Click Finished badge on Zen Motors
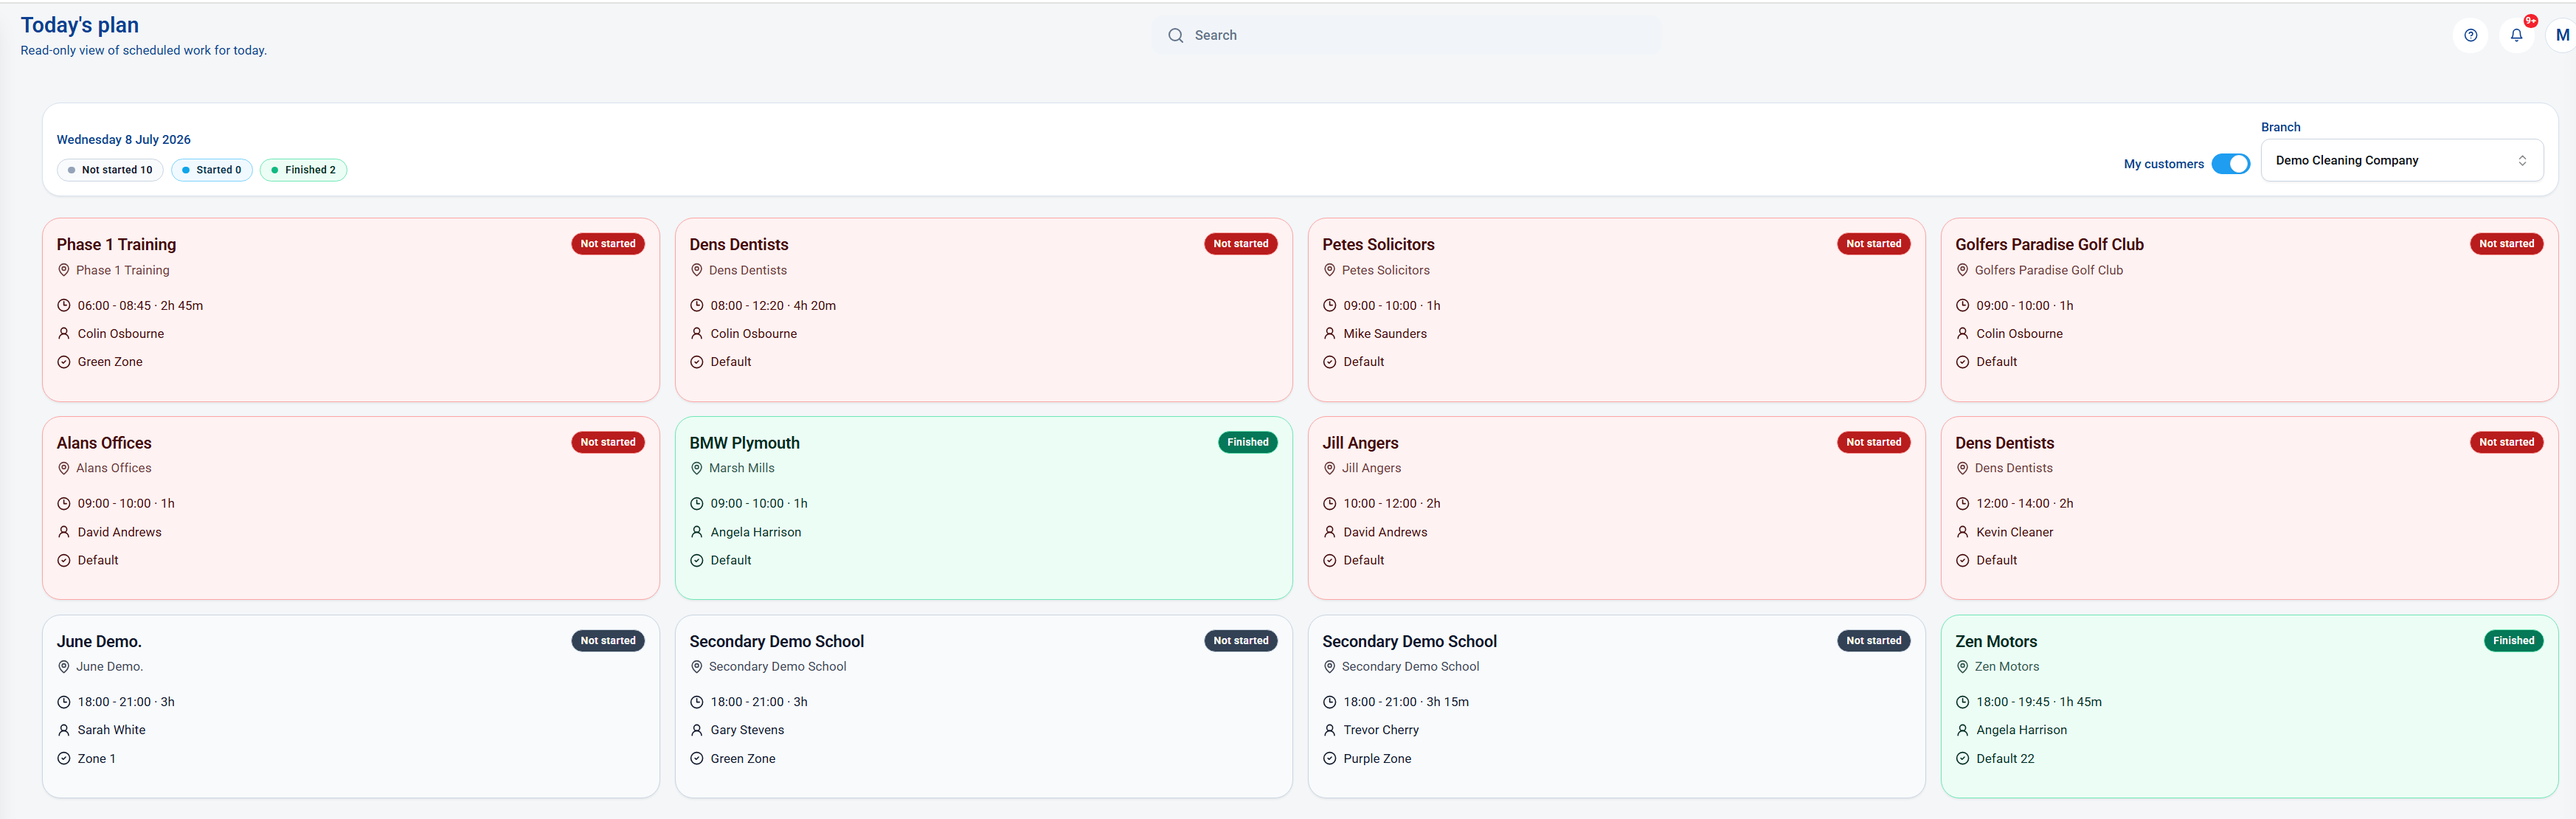This screenshot has height=819, width=2576. (x=2513, y=641)
